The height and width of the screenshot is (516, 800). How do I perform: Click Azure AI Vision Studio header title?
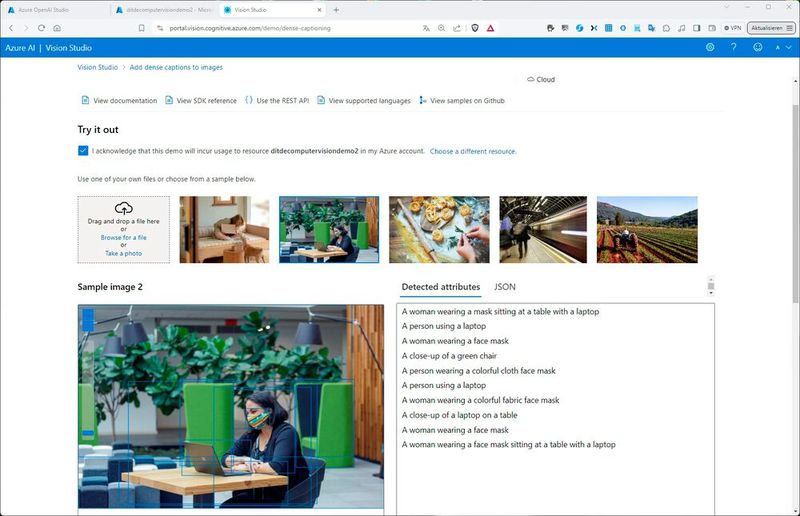[48, 47]
